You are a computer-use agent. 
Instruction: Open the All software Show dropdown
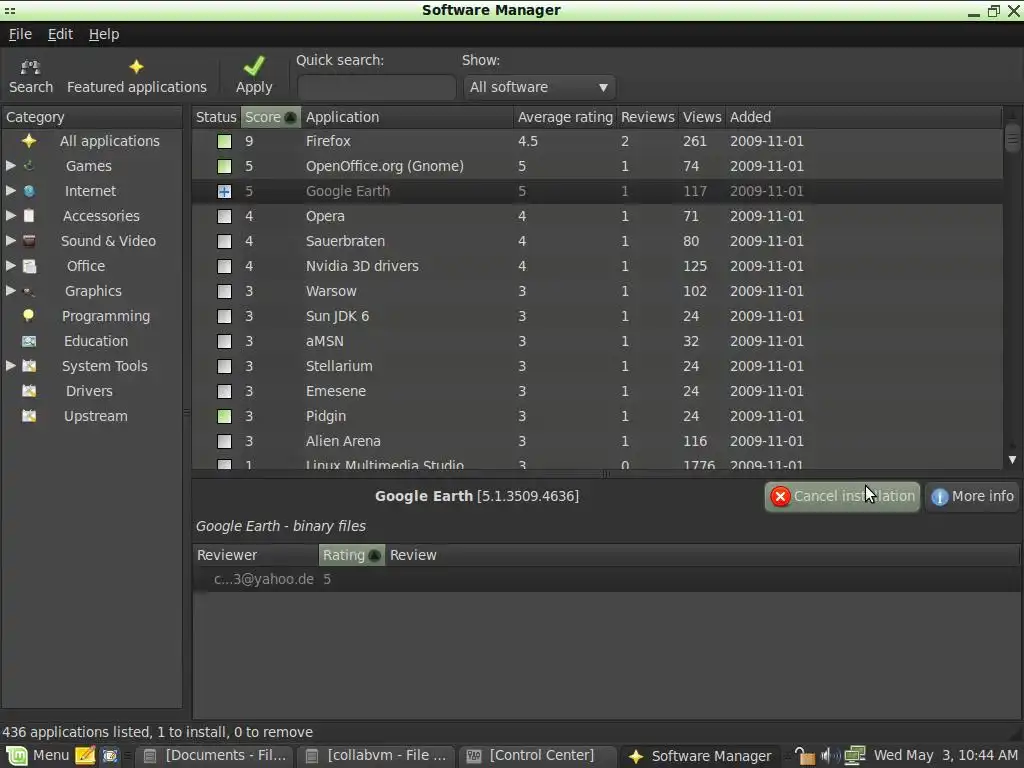pyautogui.click(x=539, y=87)
